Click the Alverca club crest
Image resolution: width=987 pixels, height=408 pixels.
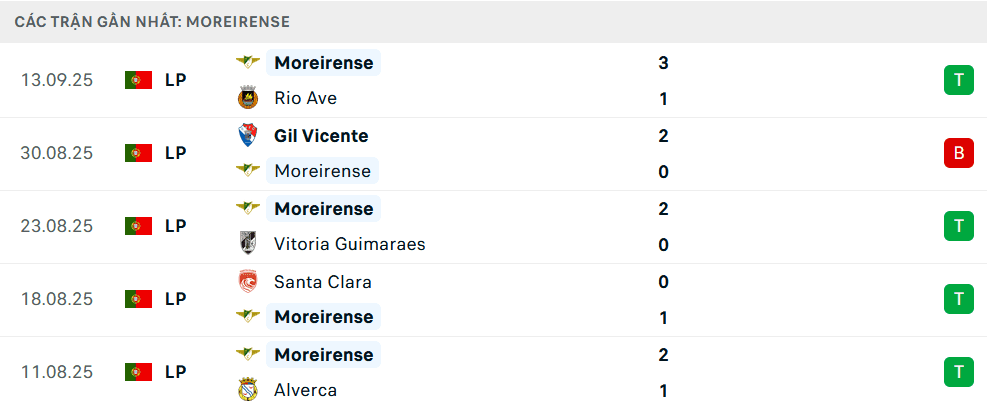247,390
